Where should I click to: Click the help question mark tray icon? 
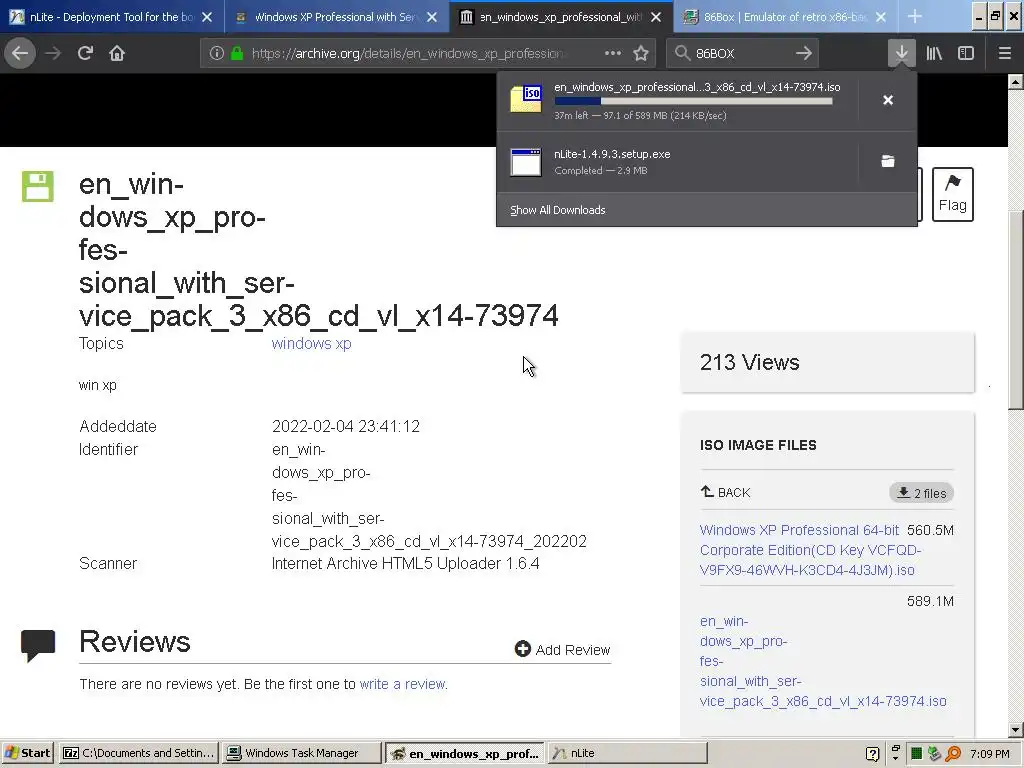[x=872, y=754]
